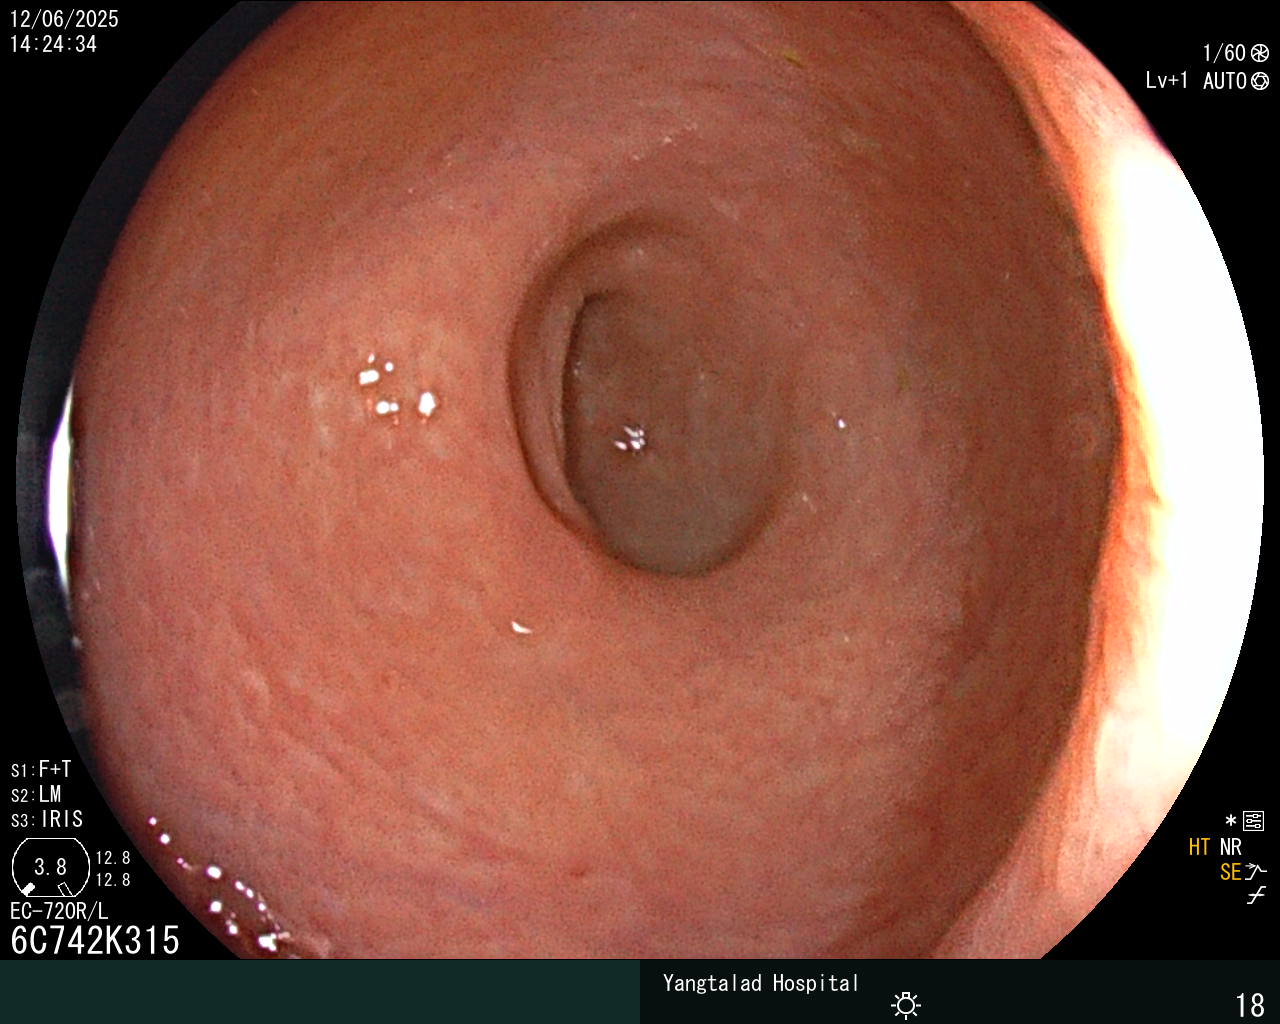The width and height of the screenshot is (1280, 1024).
Task: Click the S1:F+T switch assignment
Action: pyautogui.click(x=41, y=770)
